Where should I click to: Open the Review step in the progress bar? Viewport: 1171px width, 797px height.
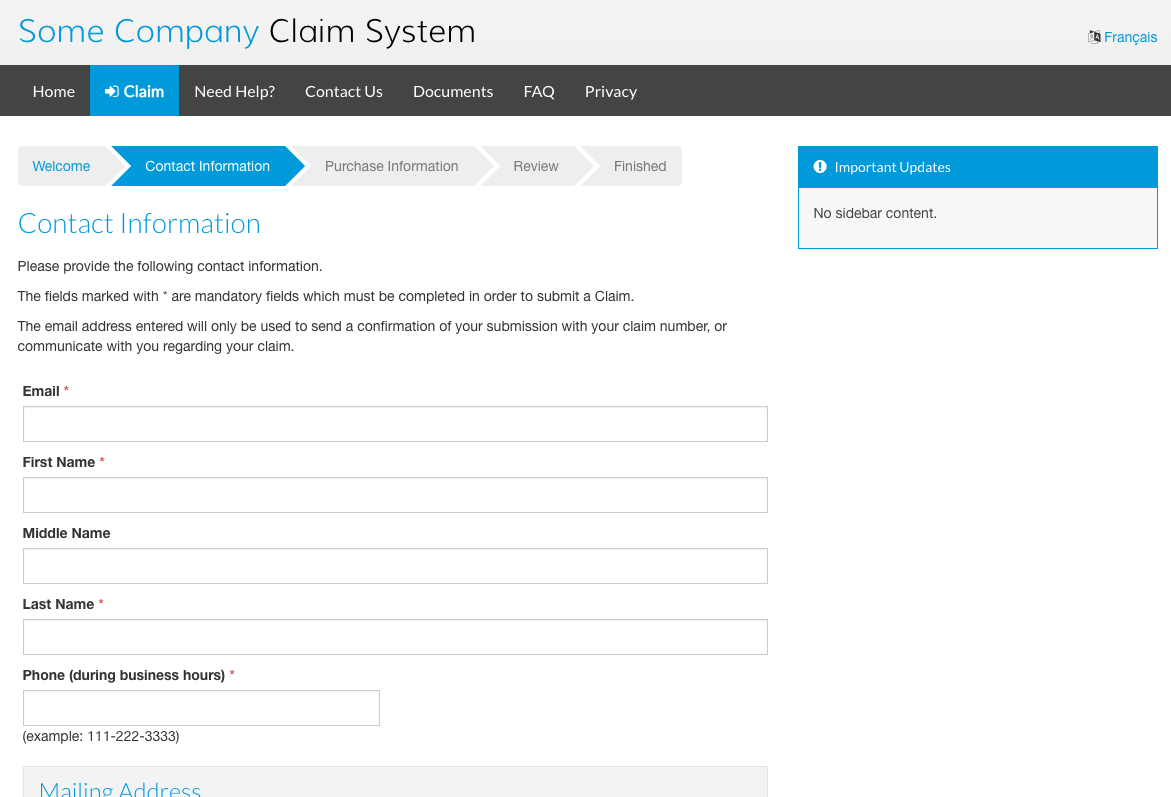tap(536, 166)
